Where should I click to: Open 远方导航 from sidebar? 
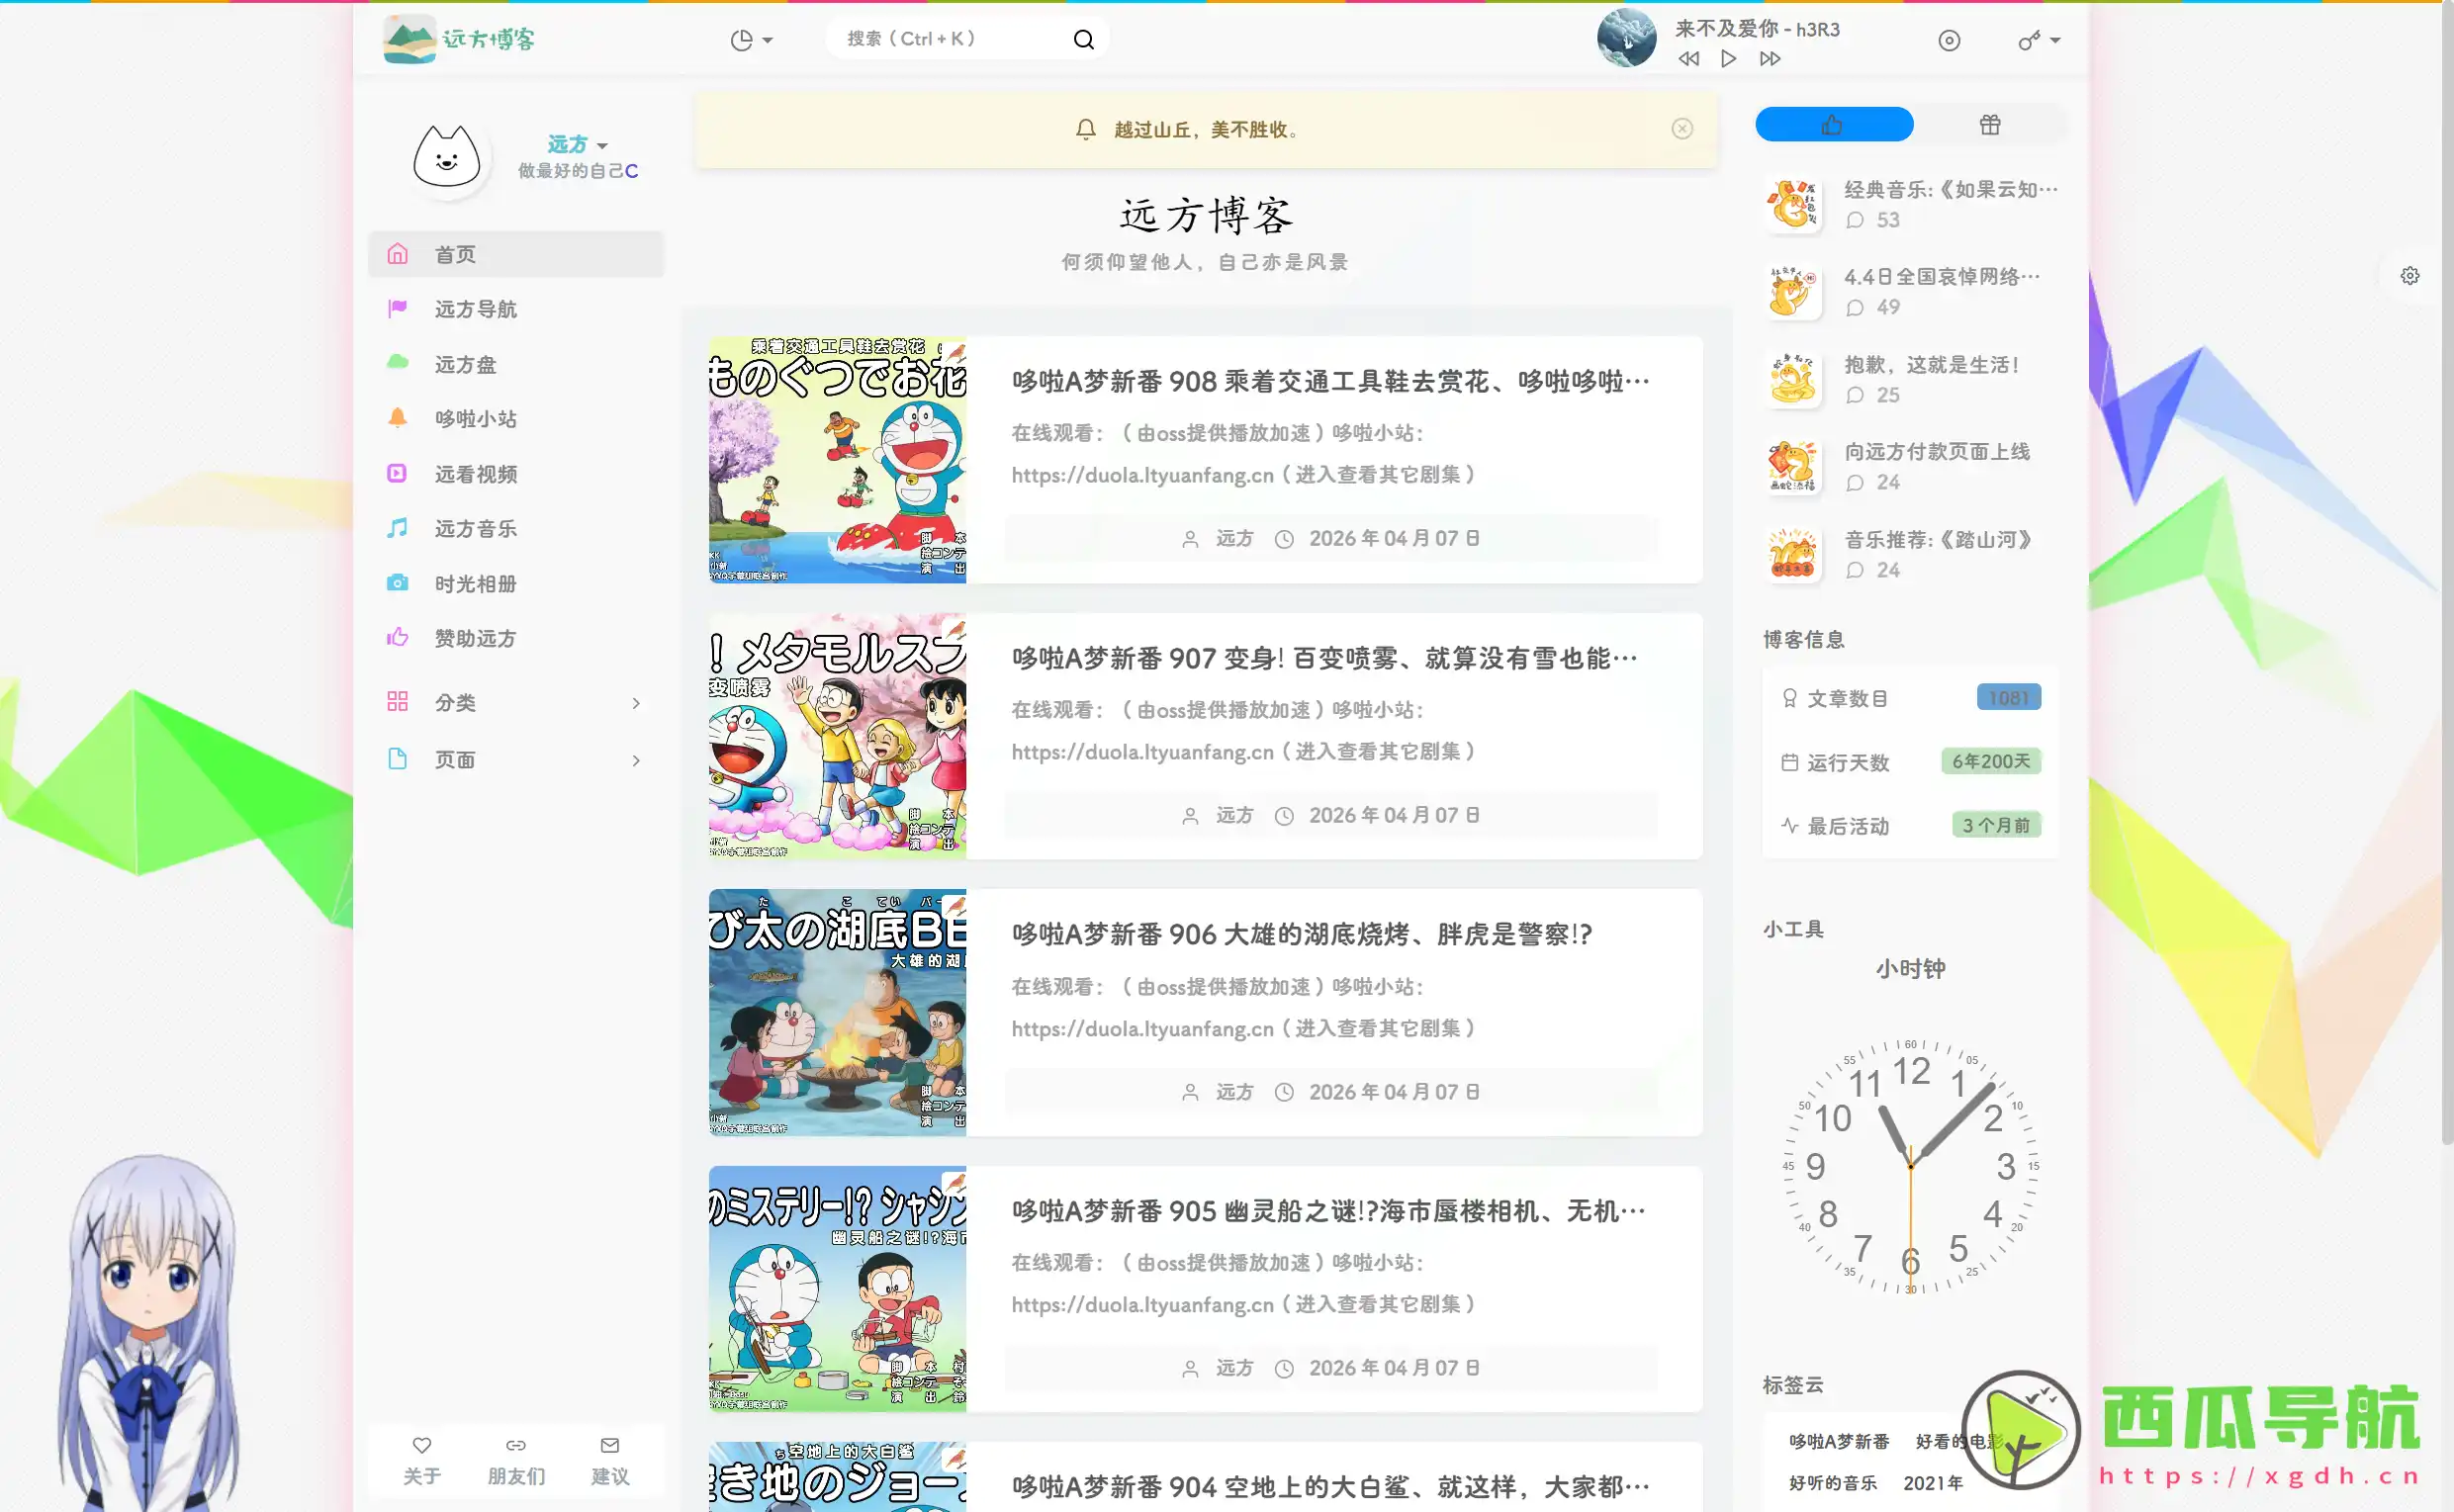516,309
